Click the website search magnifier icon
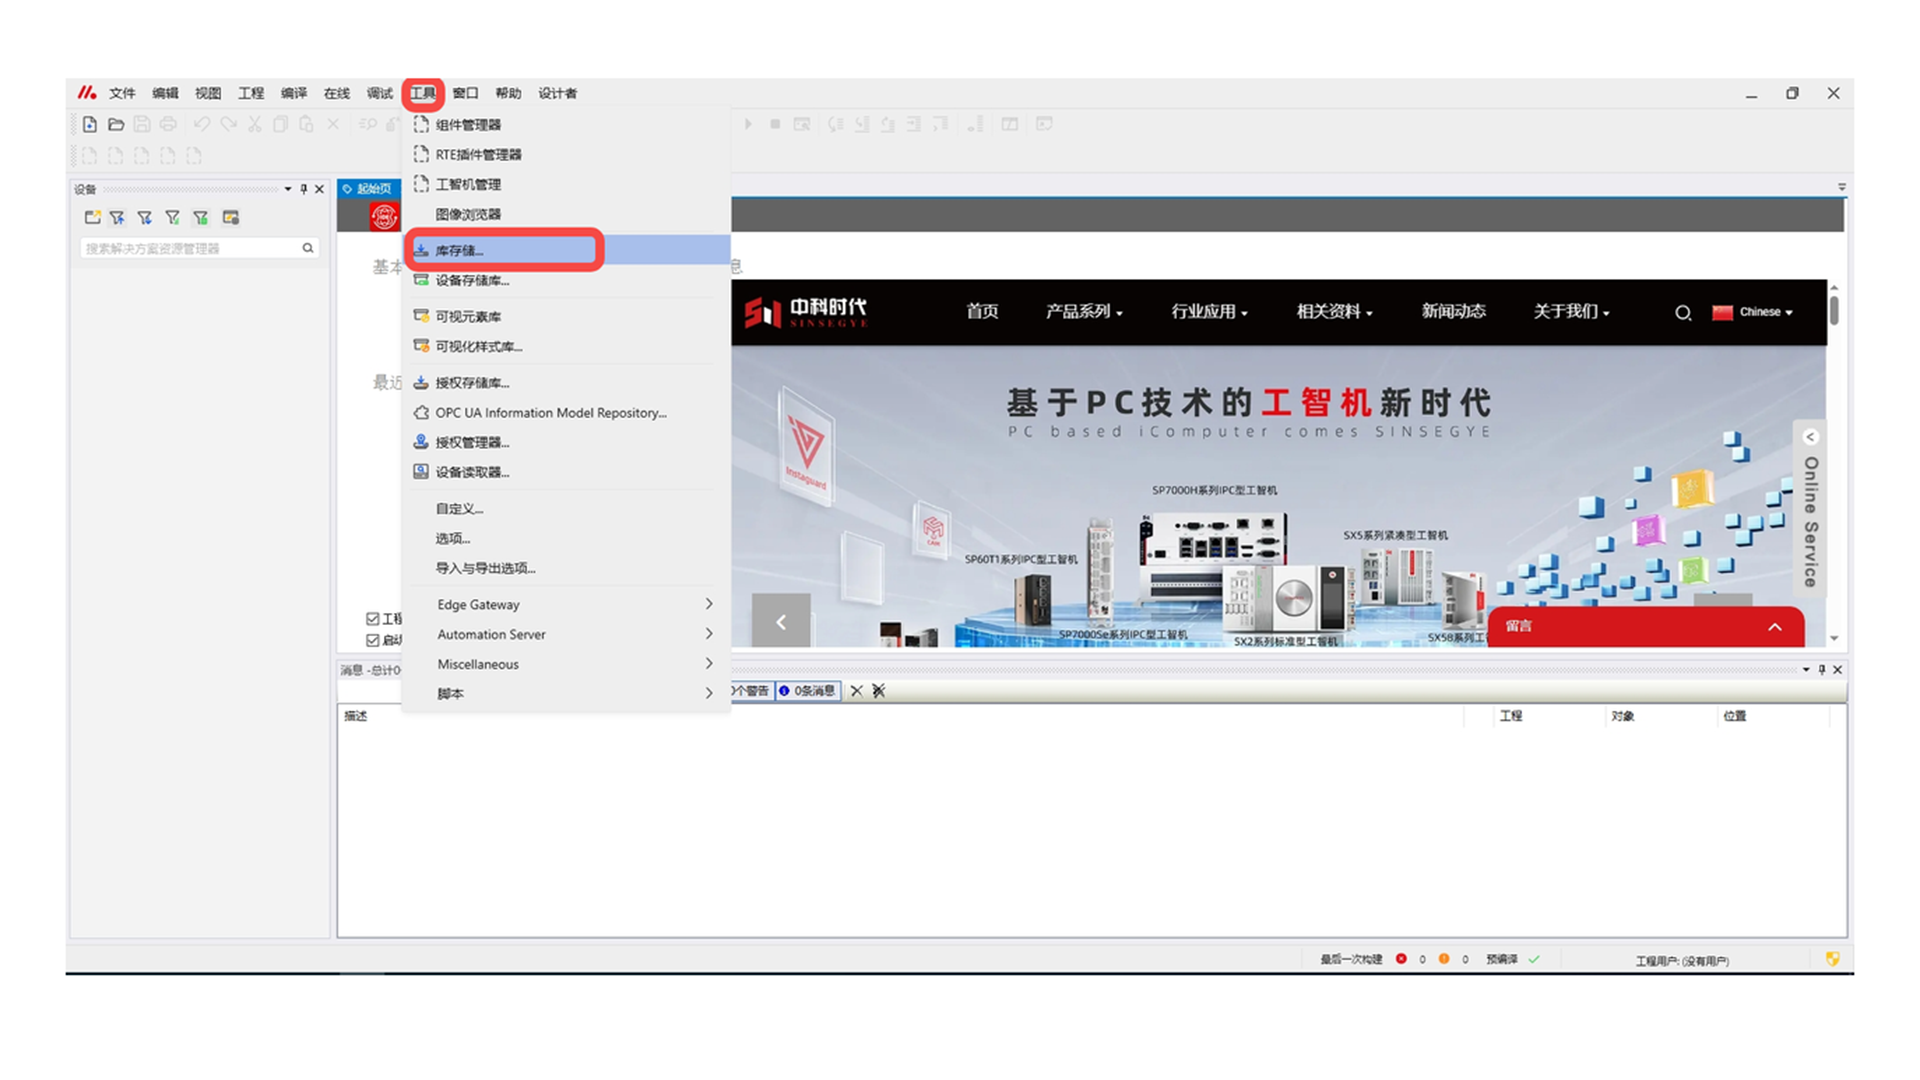 pyautogui.click(x=1683, y=313)
